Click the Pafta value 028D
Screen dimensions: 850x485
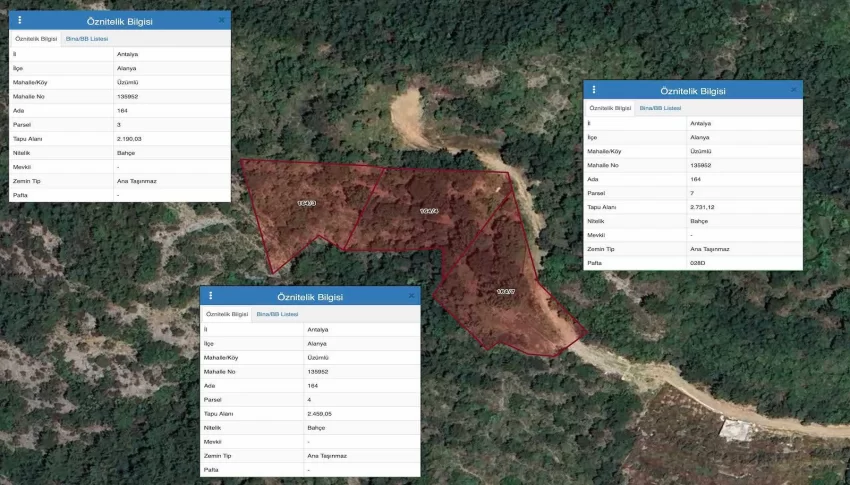tap(698, 263)
